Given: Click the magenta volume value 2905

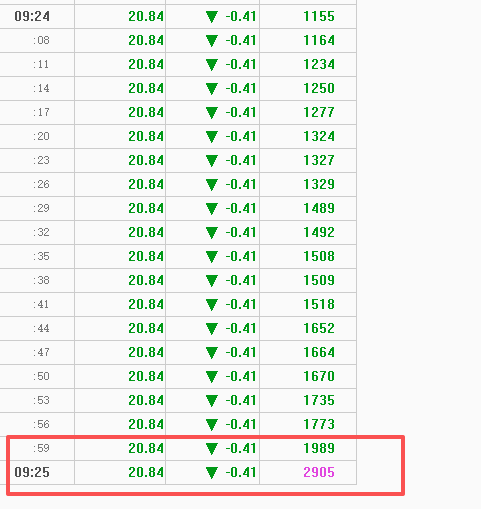Looking at the screenshot, I should point(319,472).
